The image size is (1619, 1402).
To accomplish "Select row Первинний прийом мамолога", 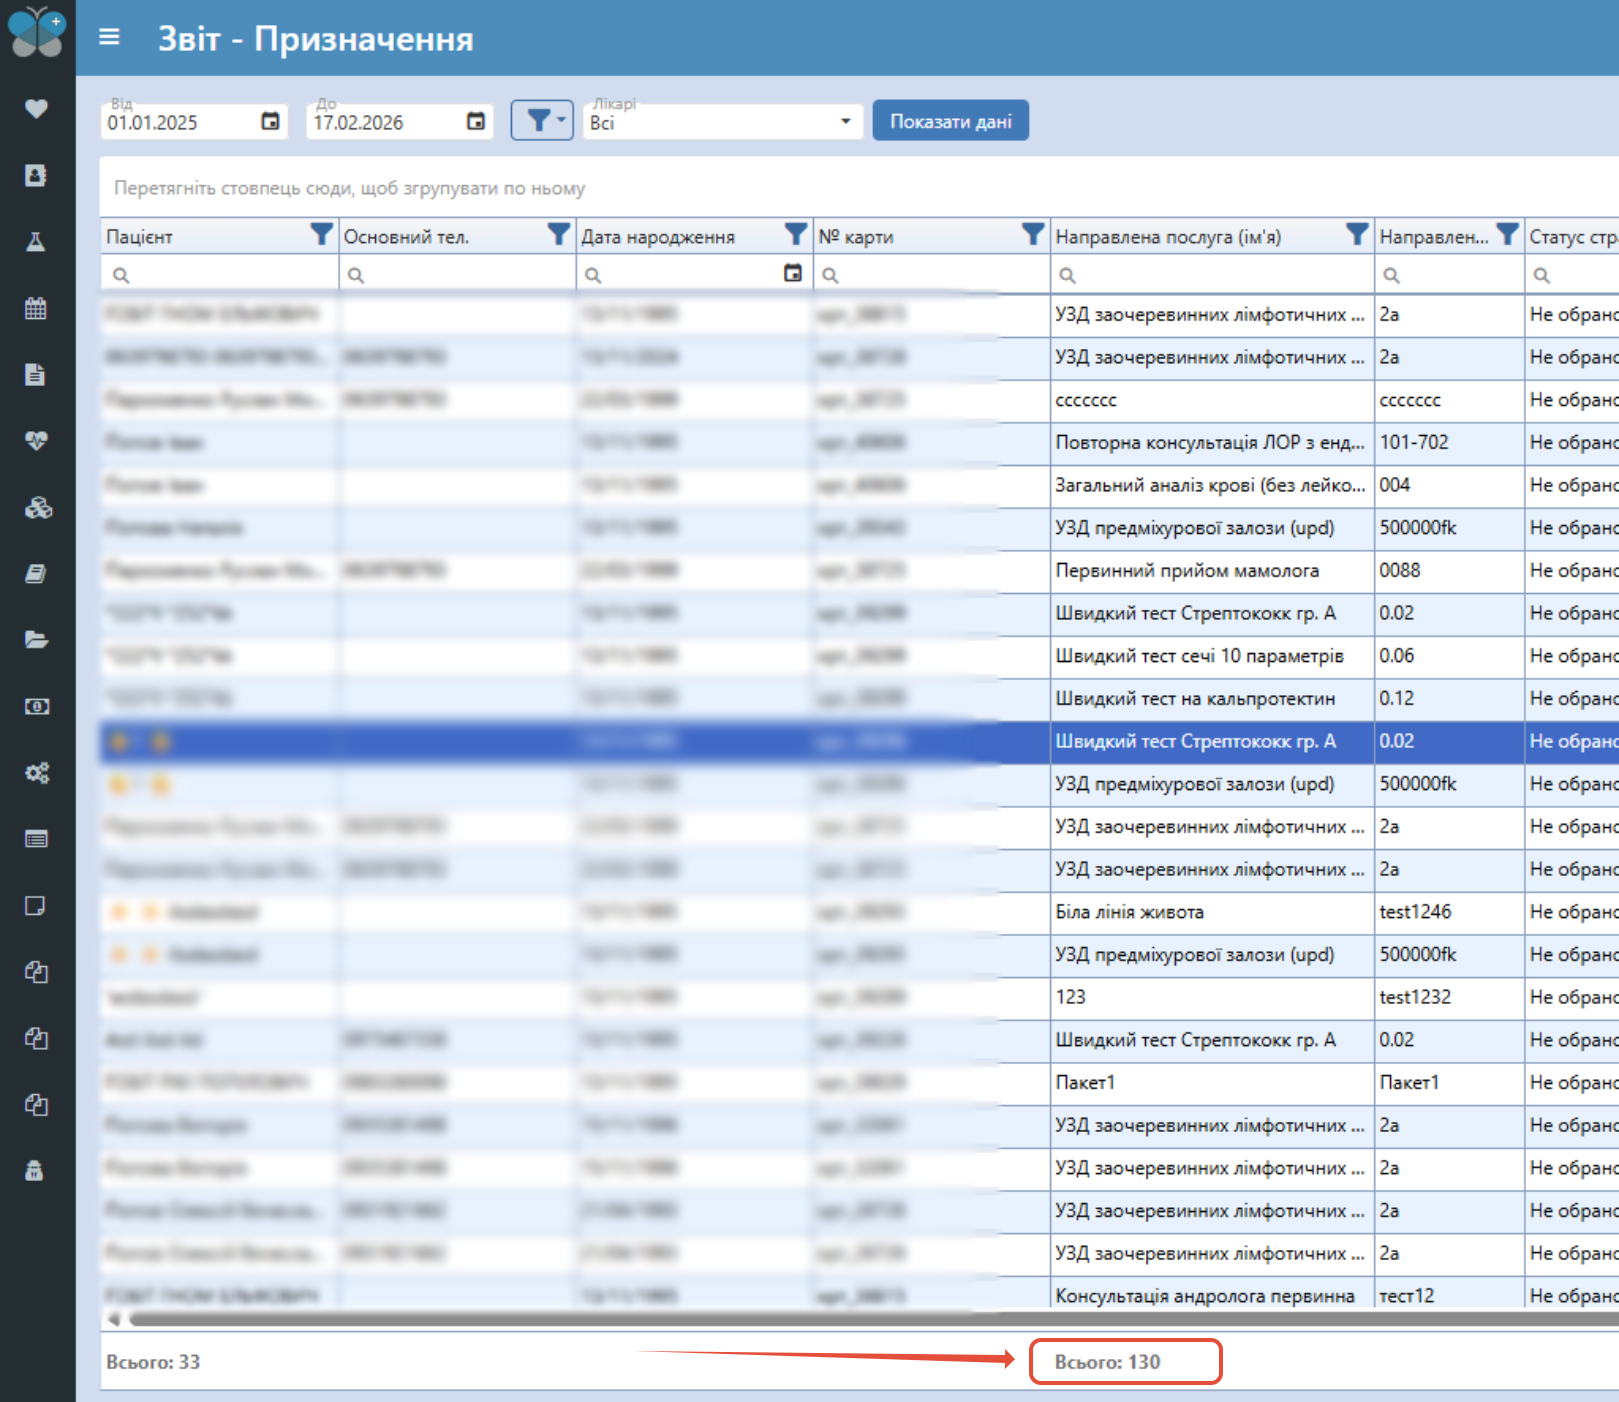I will [x=859, y=570].
